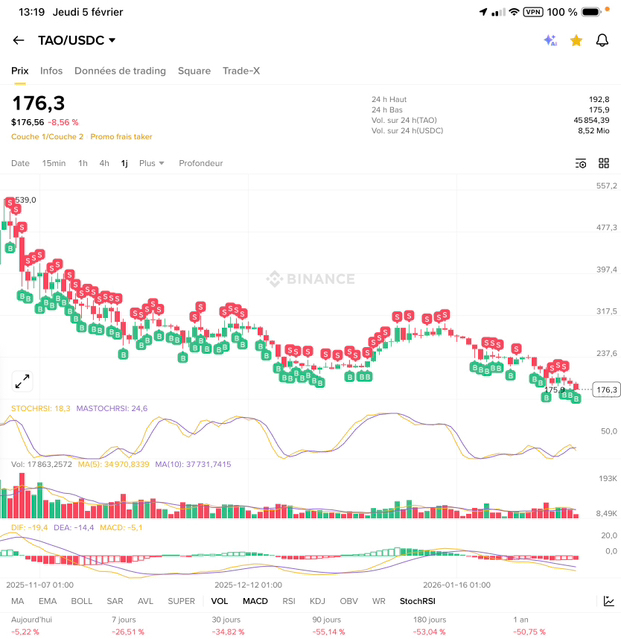Viewport: 621px width, 639px height.
Task: Tap the 1 an performance -50,75 %
Action: pos(530,632)
